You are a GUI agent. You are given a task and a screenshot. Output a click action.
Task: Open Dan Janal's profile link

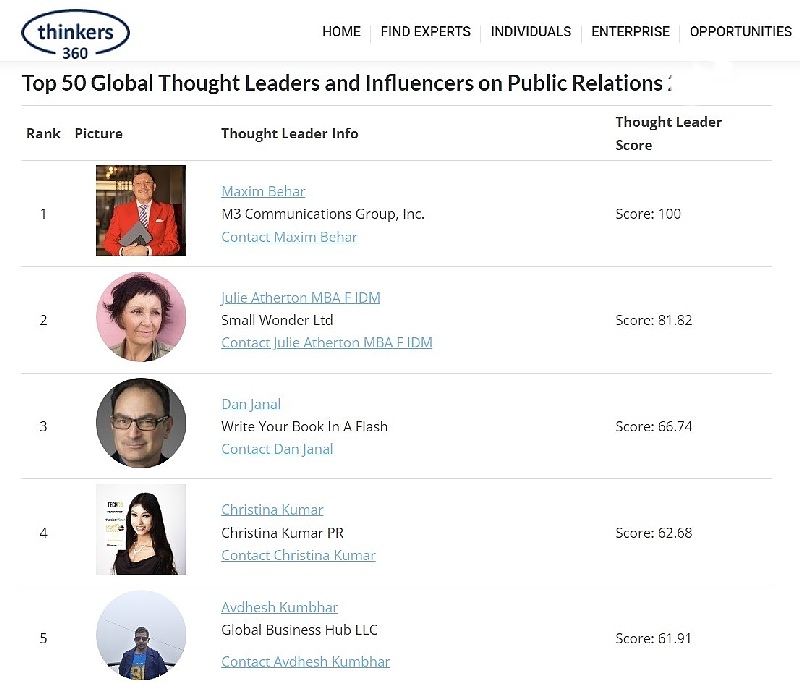point(251,404)
